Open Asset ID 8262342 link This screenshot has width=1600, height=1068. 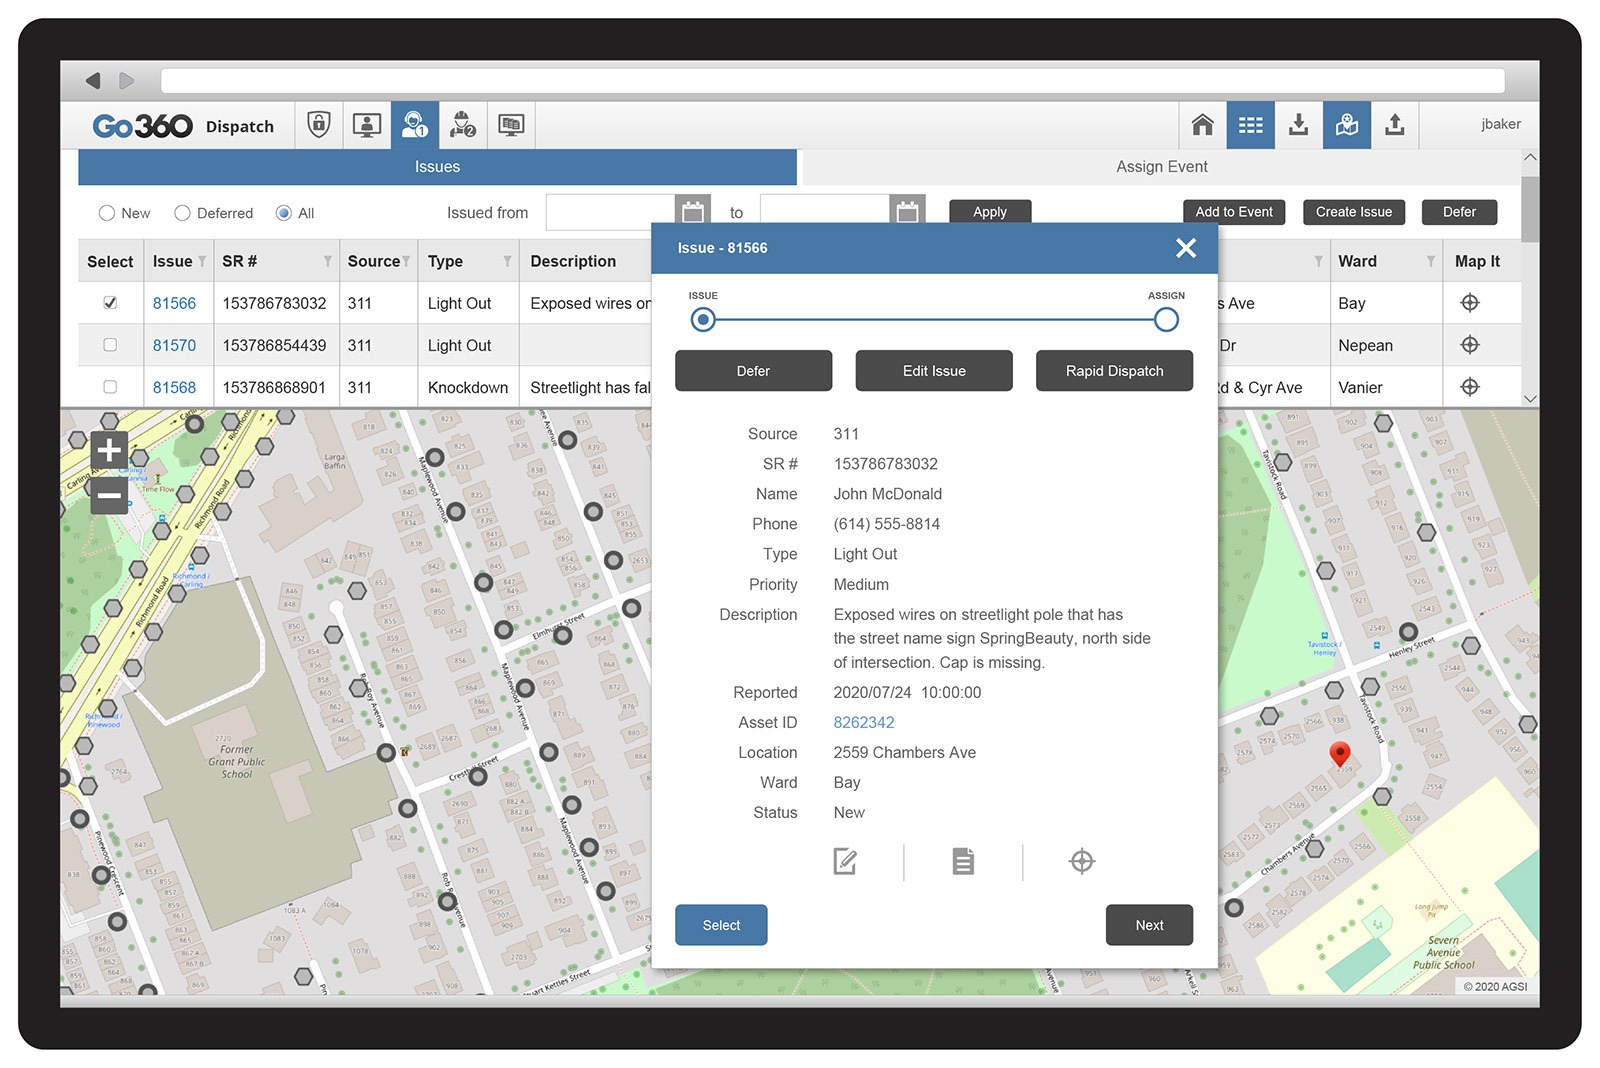click(864, 723)
